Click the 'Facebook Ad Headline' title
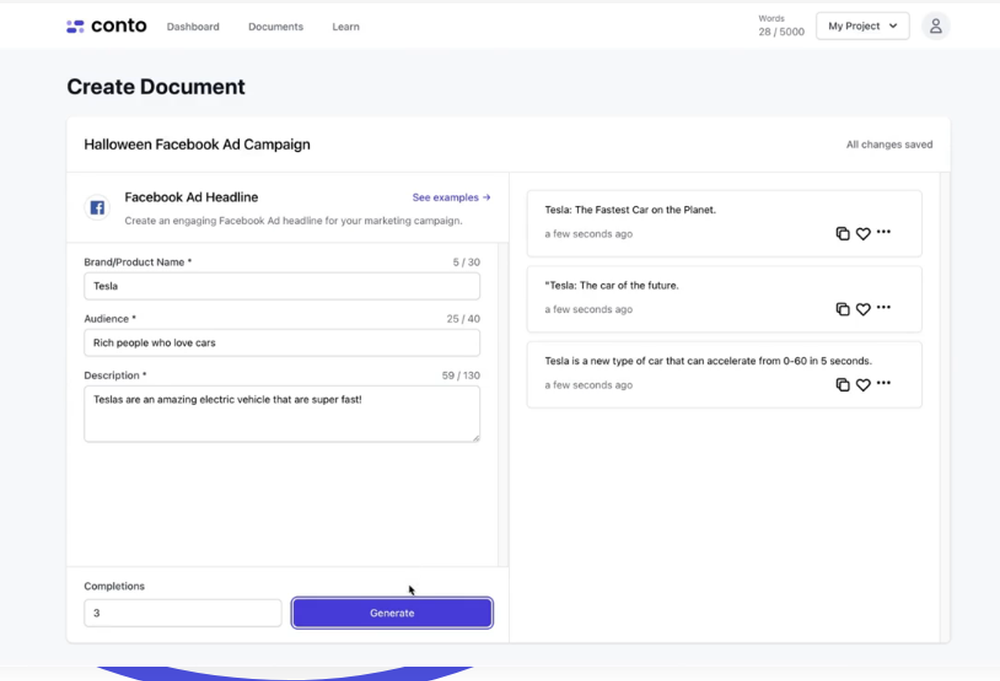The width and height of the screenshot is (1000, 681). (x=191, y=197)
